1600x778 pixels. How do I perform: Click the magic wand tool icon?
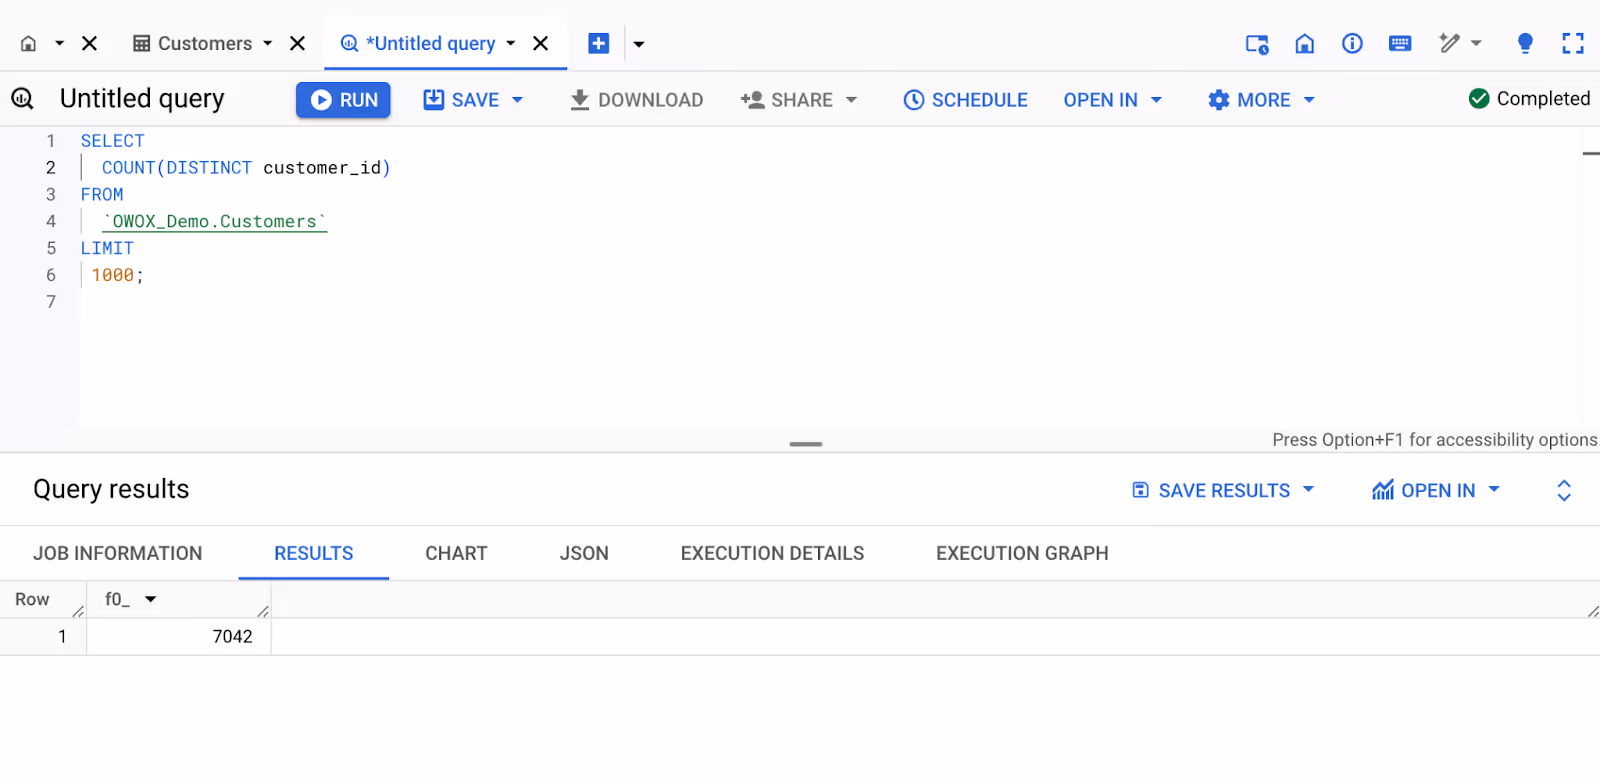pos(1449,43)
